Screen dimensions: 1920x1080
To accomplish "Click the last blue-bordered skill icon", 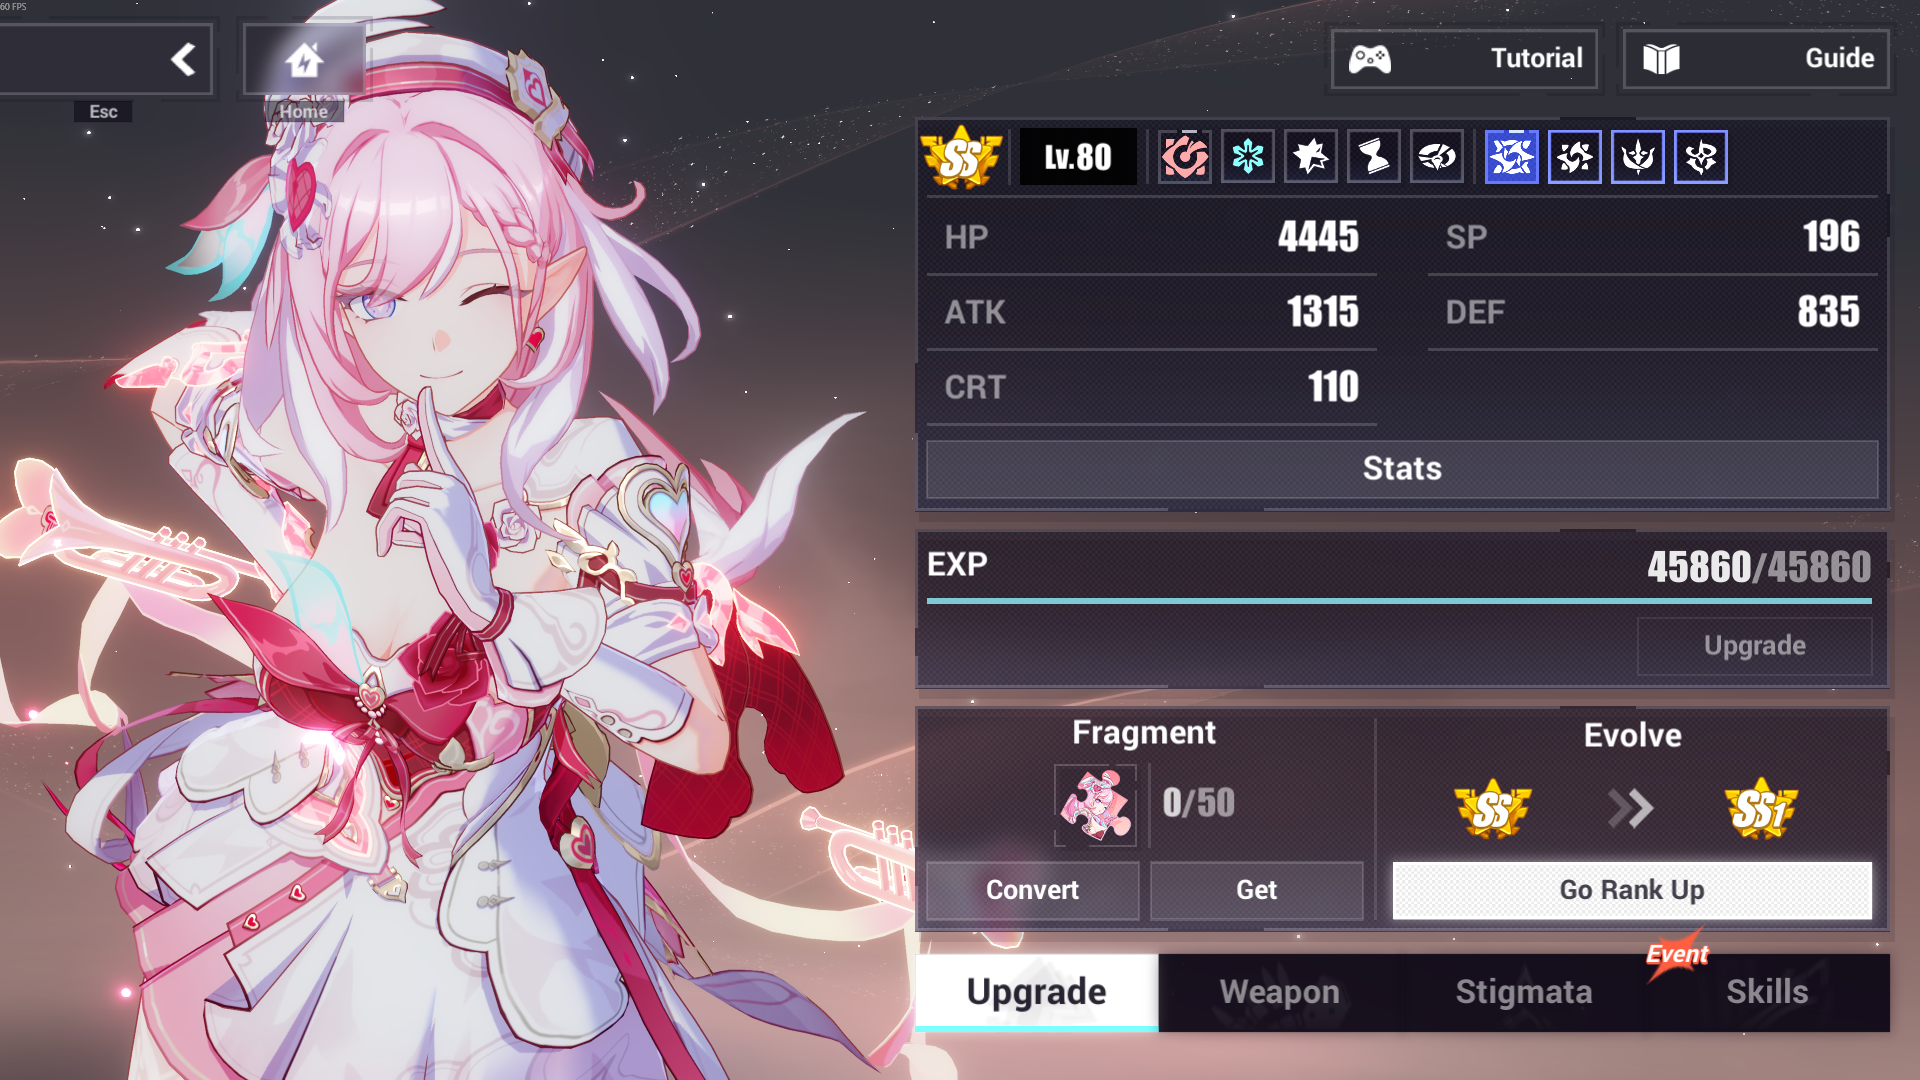I will click(1701, 157).
